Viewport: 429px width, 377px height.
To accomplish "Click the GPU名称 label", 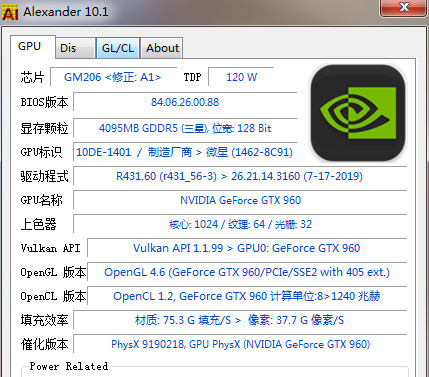I will (x=41, y=200).
